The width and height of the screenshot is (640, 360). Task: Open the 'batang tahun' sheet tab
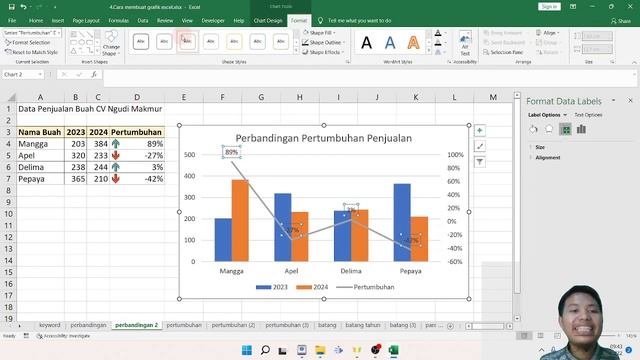362,325
